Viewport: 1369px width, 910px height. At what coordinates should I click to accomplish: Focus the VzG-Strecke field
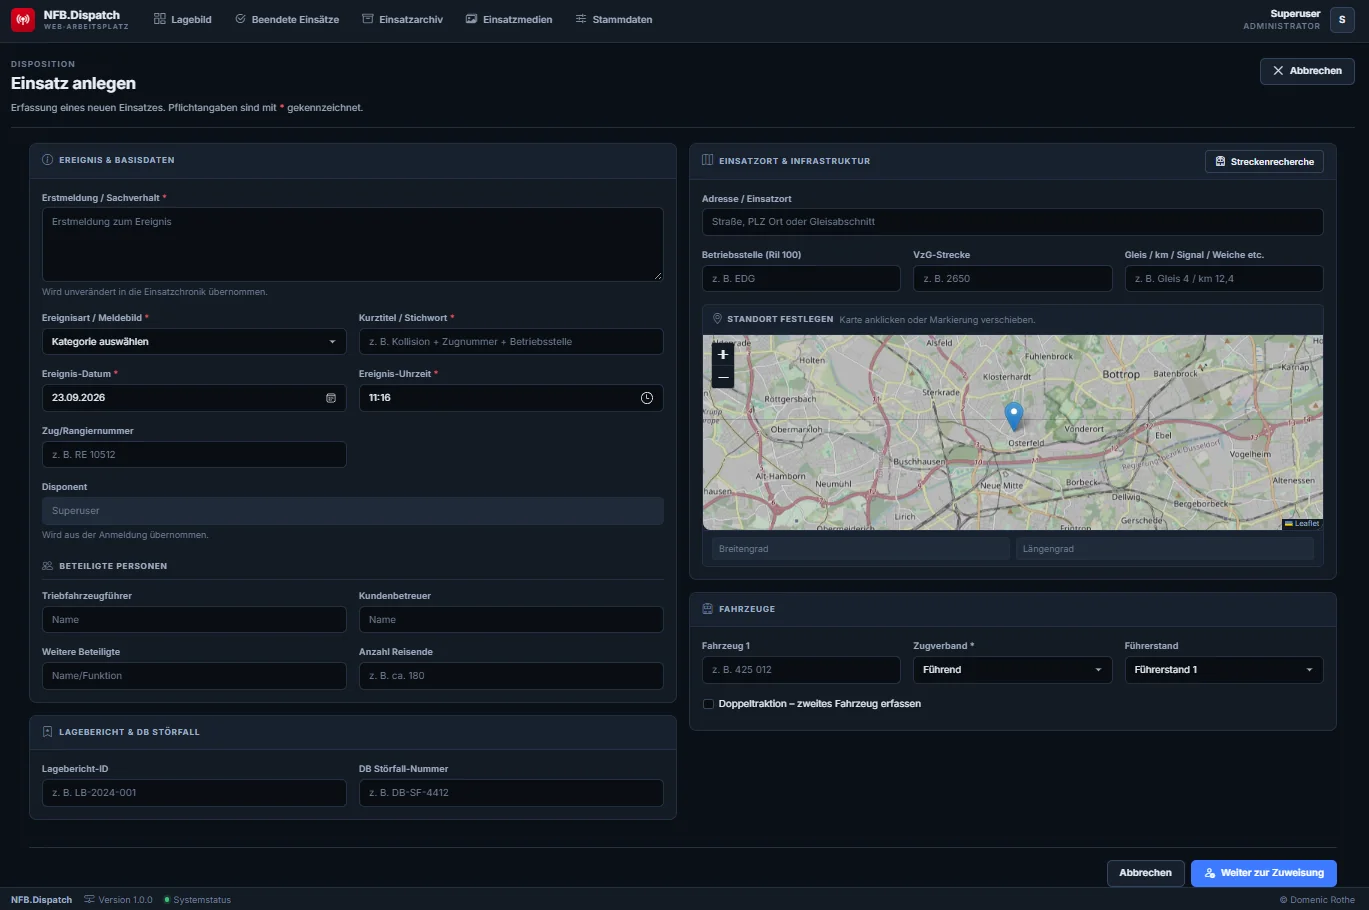(1012, 279)
